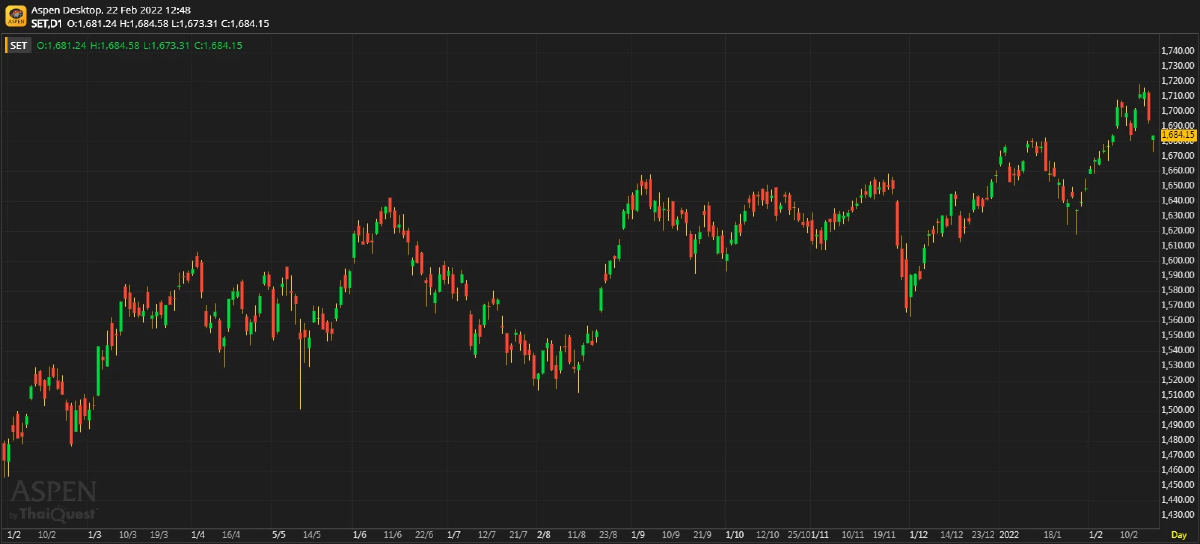The image size is (1200, 544).
Task: Click the 10/11 date axis label
Action: [854, 536]
